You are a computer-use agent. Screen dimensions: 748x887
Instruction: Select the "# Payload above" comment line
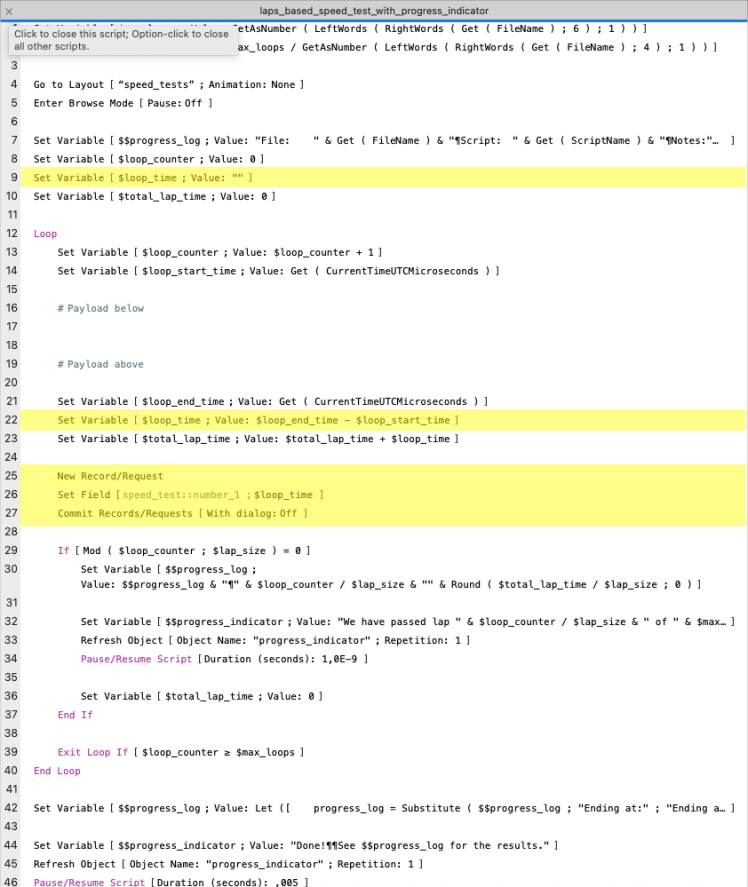100,364
